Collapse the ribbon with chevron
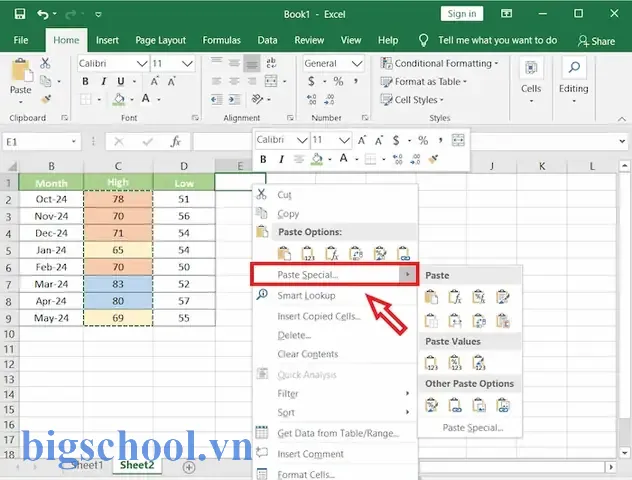 pos(622,118)
